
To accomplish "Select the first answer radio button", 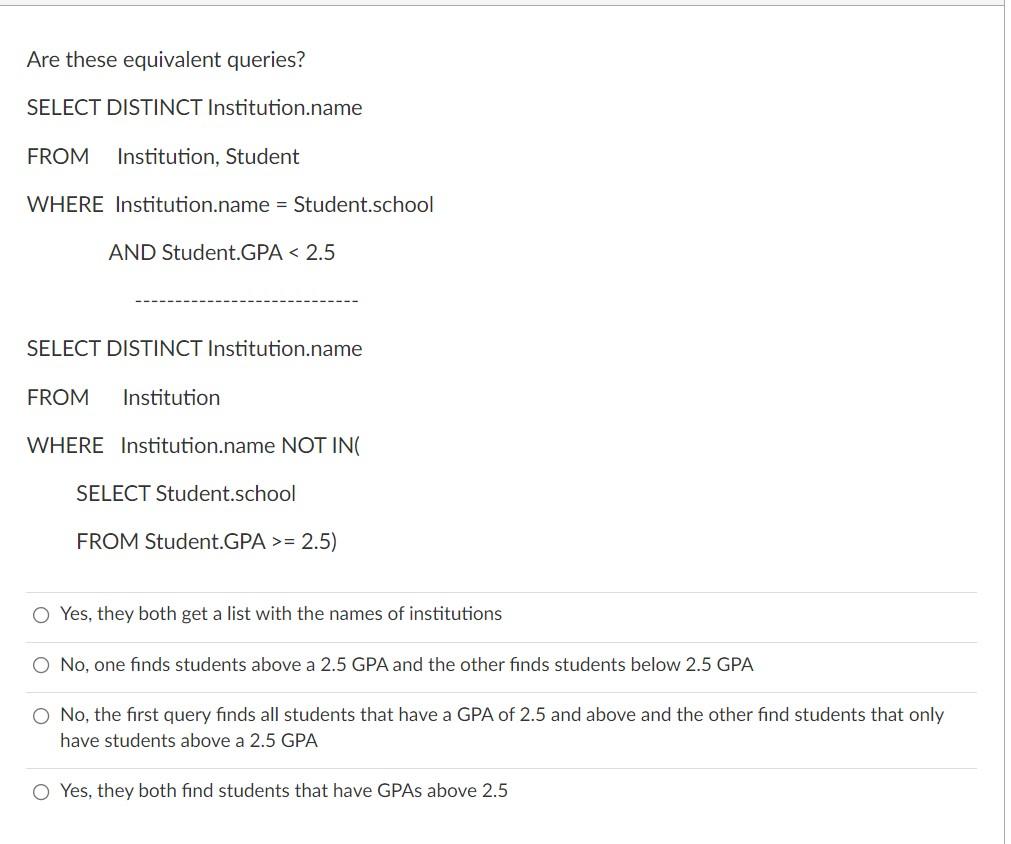I will pos(41,615).
